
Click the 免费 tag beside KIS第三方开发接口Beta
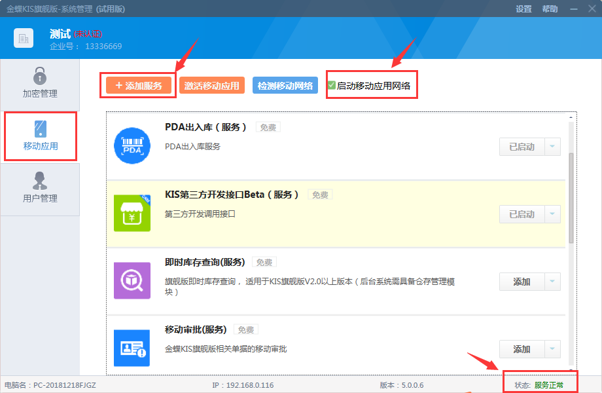(320, 195)
